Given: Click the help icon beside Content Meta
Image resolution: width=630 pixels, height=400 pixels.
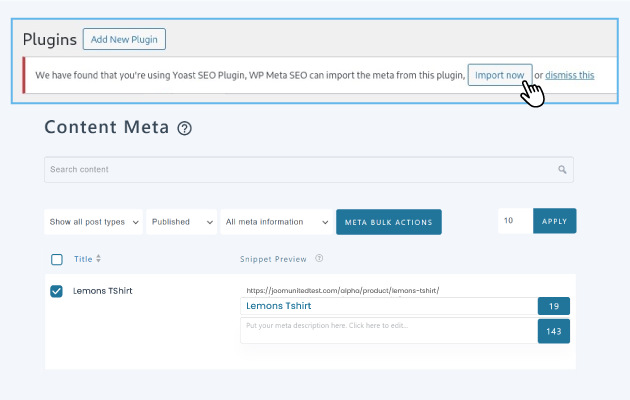Looking at the screenshot, I should click(x=184, y=129).
